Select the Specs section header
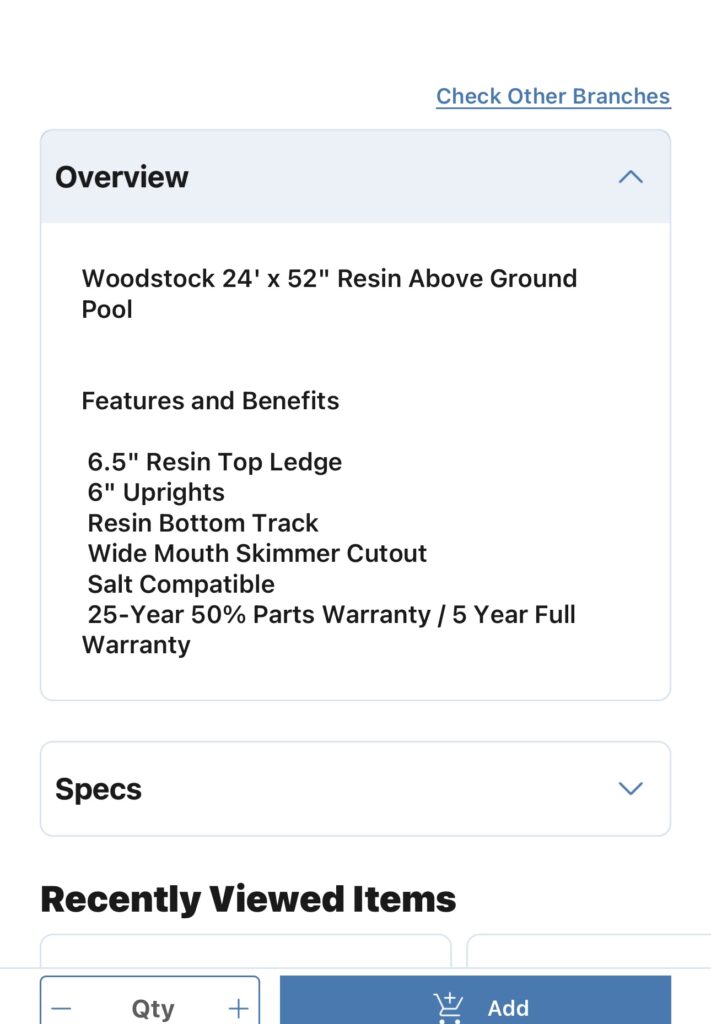Image resolution: width=711 pixels, height=1024 pixels. 355,788
